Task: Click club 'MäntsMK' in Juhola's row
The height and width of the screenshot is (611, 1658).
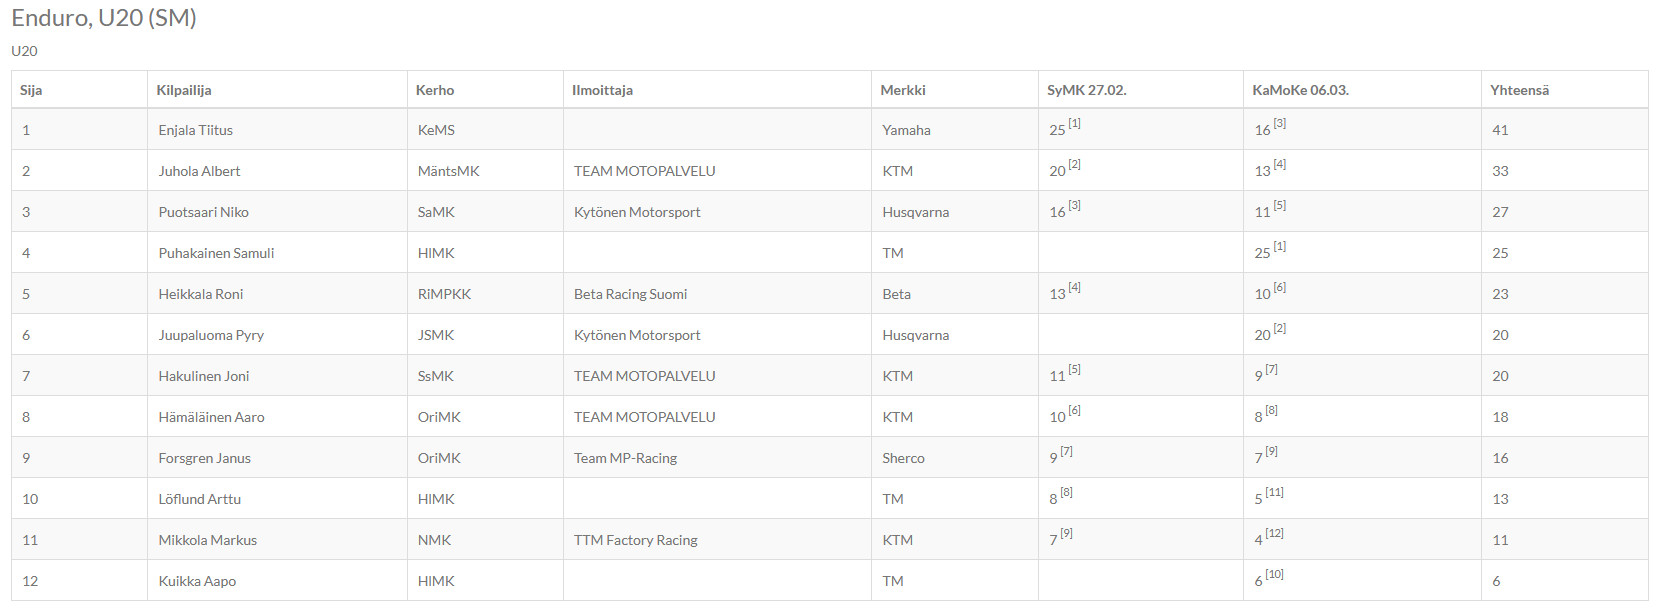Action: coord(449,171)
